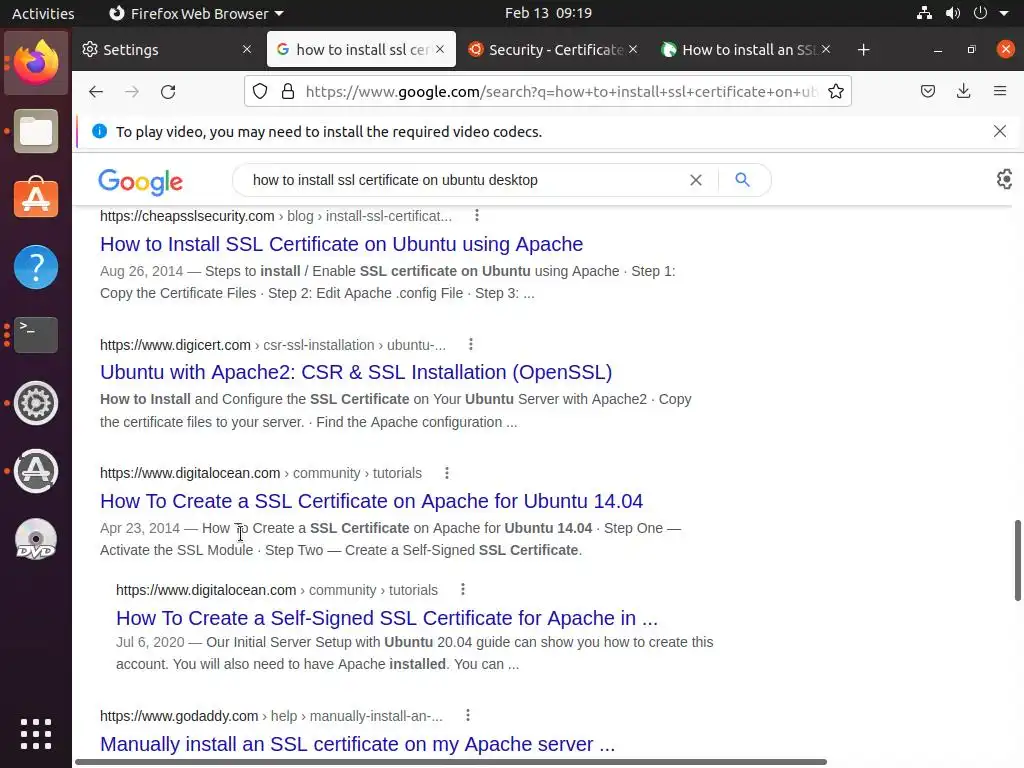The height and width of the screenshot is (768, 1024).
Task: Open a new browser tab
Action: (x=863, y=50)
